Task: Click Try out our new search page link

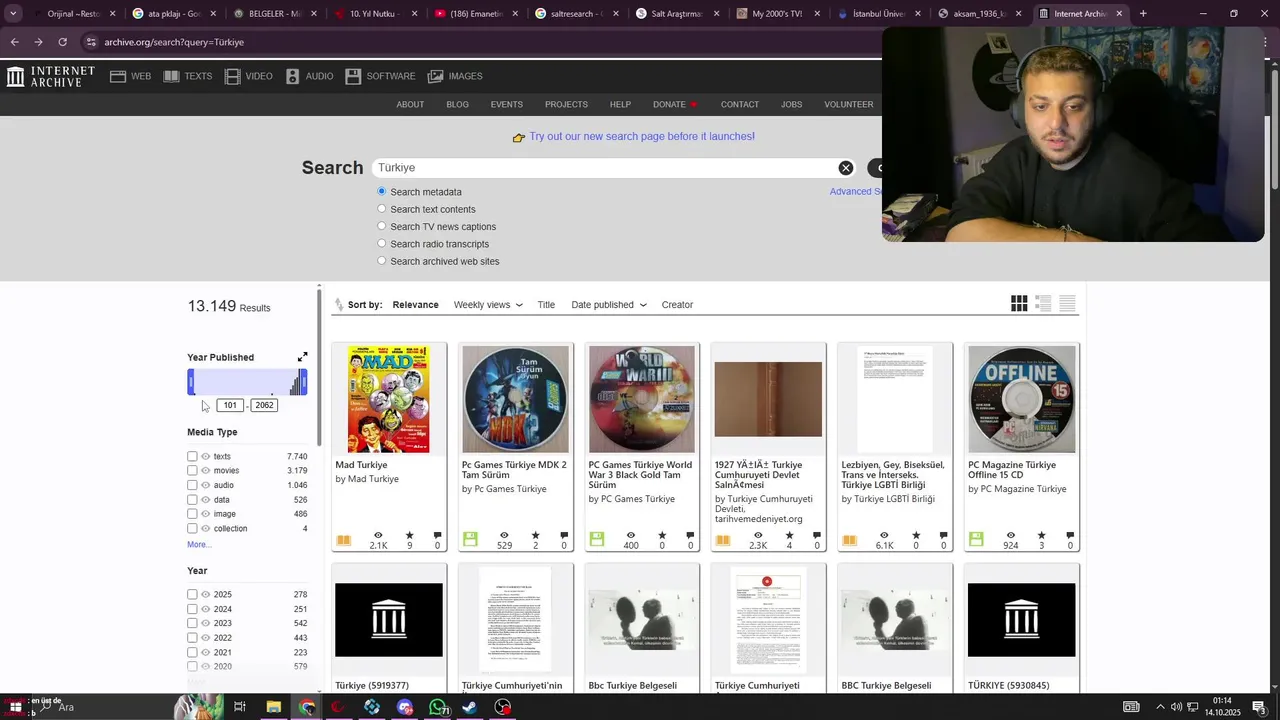Action: (x=642, y=136)
